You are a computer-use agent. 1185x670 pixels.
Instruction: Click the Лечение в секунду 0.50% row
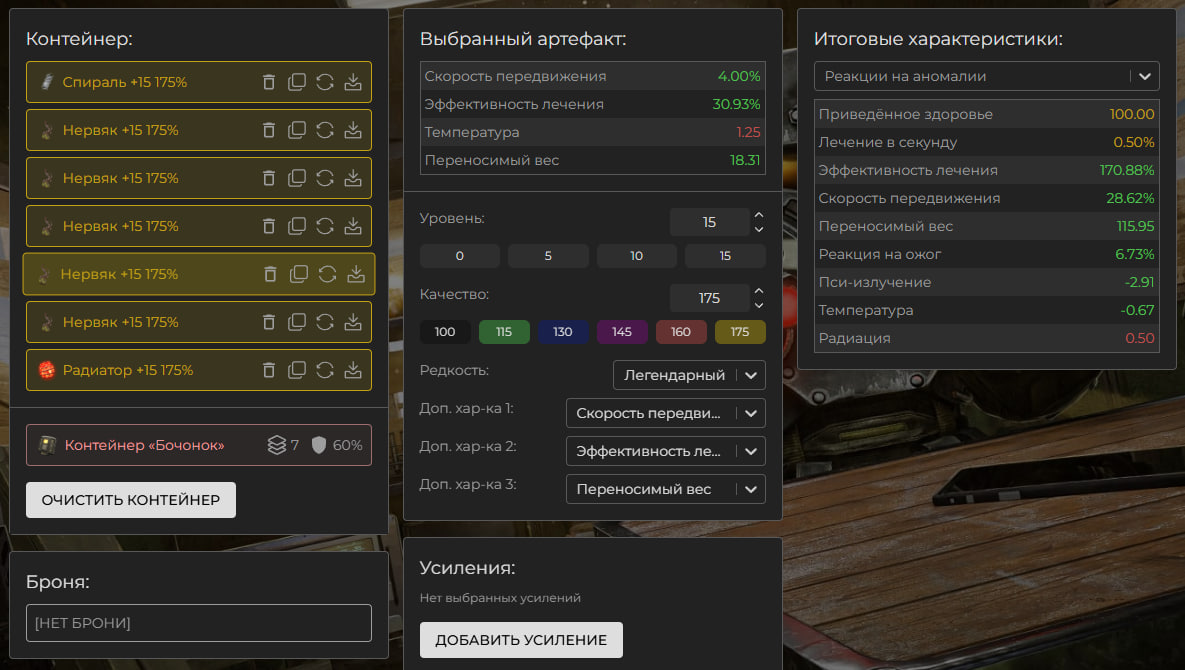986,142
